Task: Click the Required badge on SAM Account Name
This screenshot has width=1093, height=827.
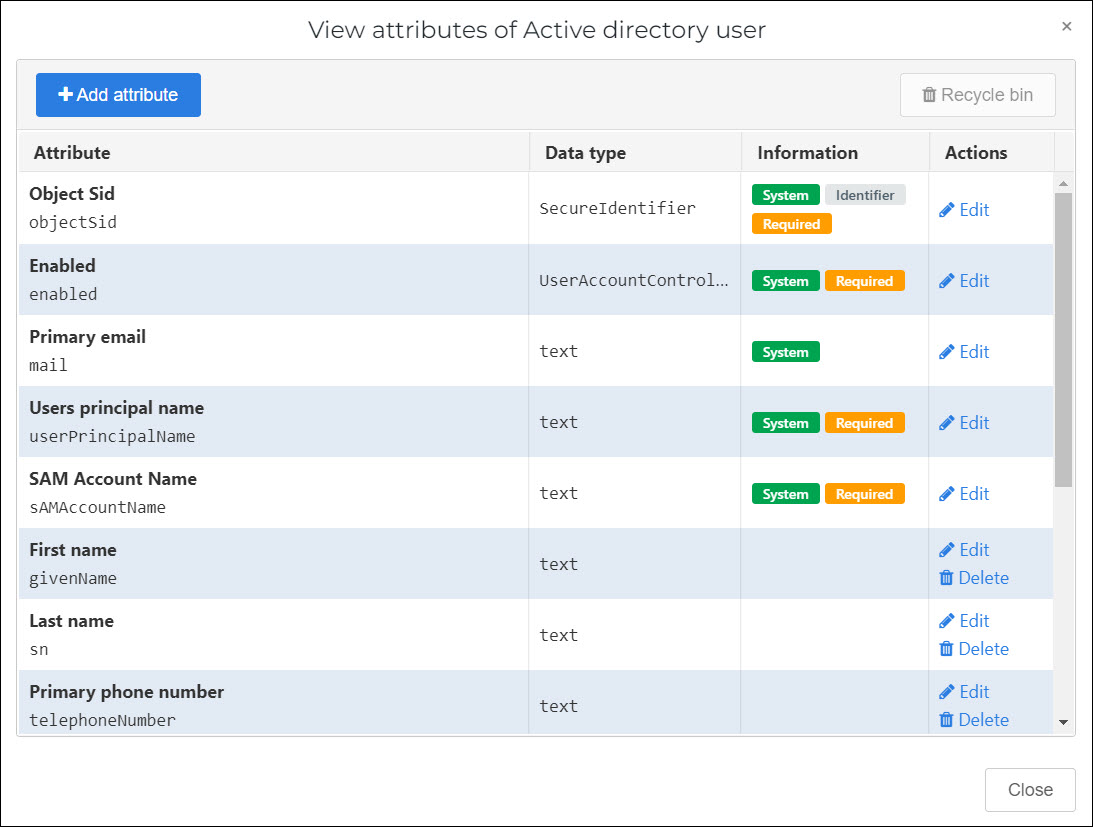Action: pos(864,494)
